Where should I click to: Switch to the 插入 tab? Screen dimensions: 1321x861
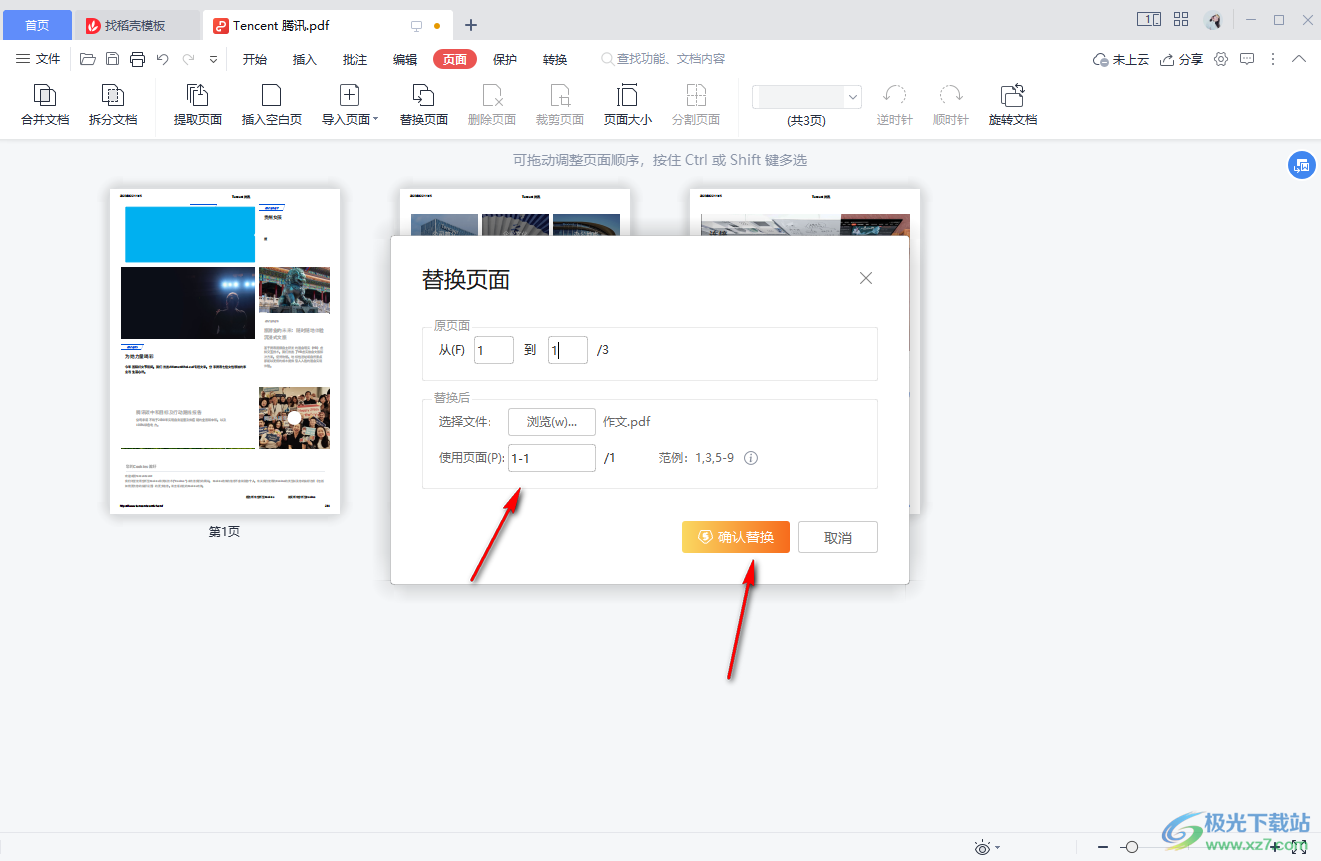tap(305, 59)
